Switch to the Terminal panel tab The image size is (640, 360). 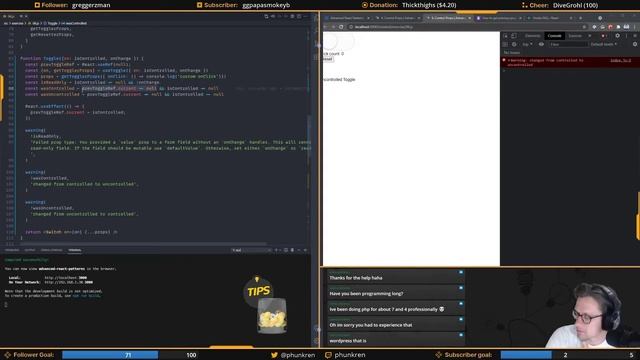tap(75, 250)
